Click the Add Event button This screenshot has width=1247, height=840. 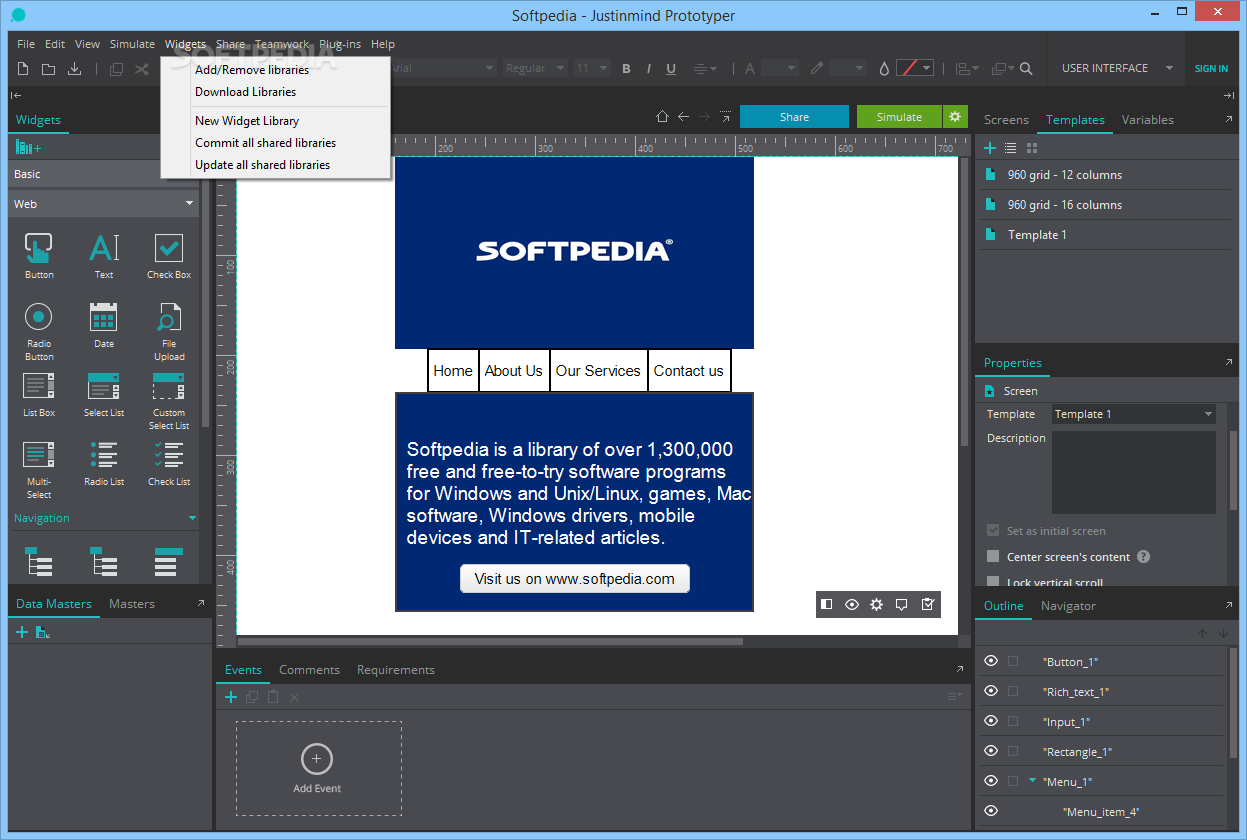(317, 769)
